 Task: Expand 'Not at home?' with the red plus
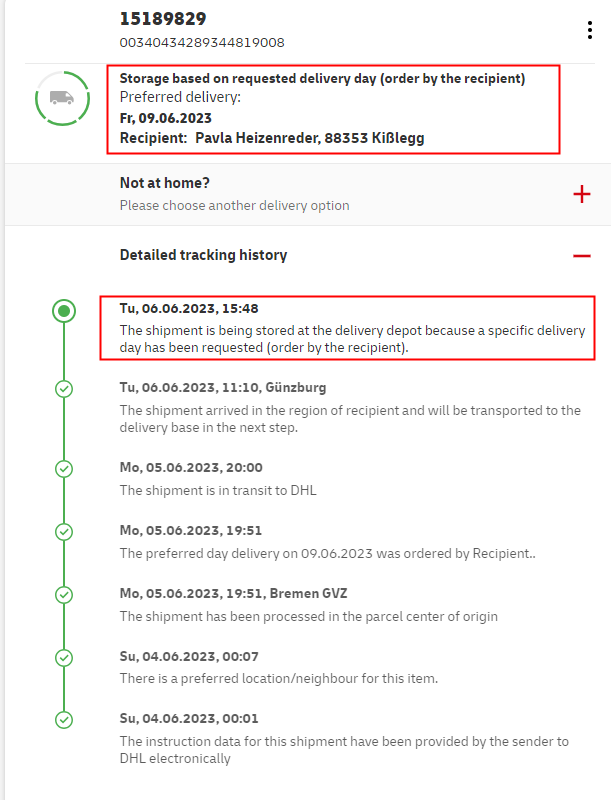pyautogui.click(x=582, y=194)
